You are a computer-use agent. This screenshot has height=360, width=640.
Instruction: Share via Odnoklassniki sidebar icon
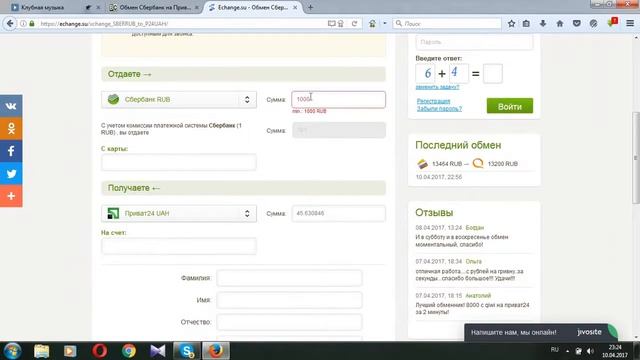[x=11, y=129]
